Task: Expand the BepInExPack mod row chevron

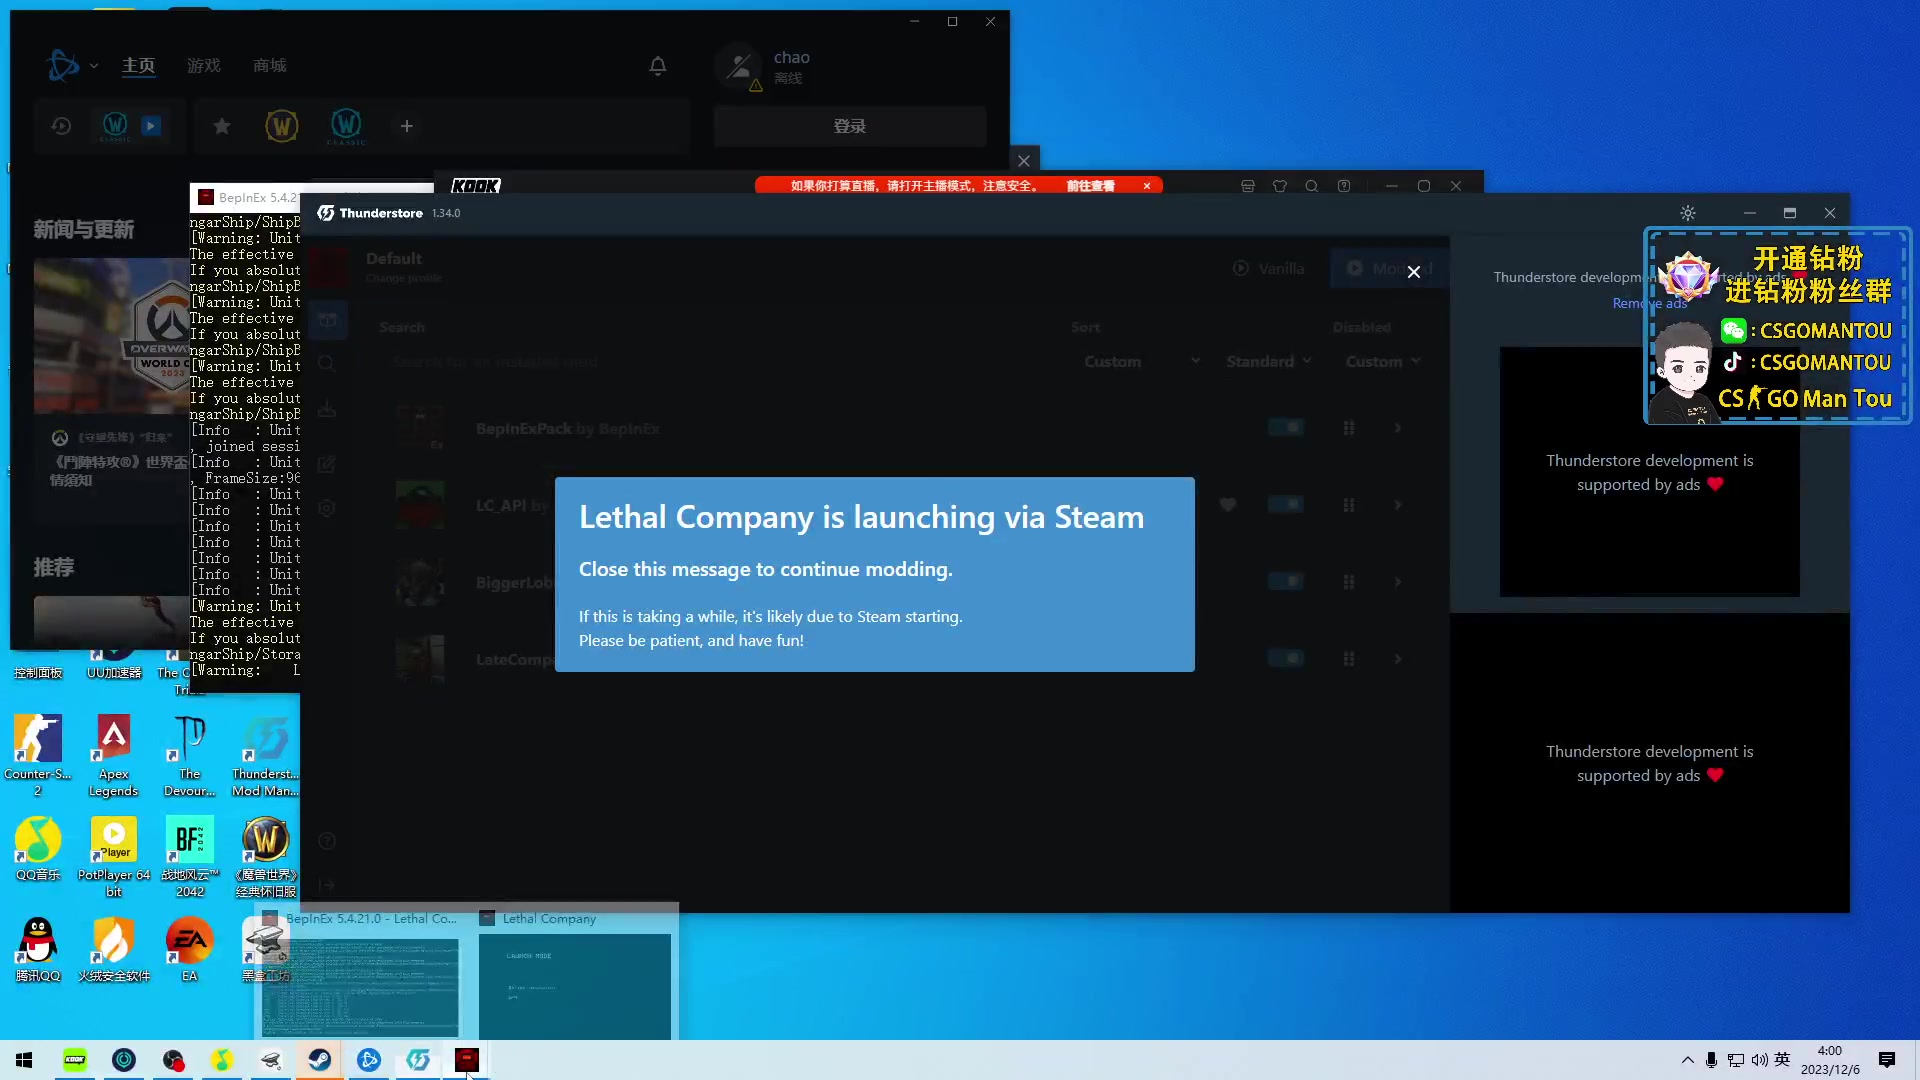Action: tap(1398, 428)
